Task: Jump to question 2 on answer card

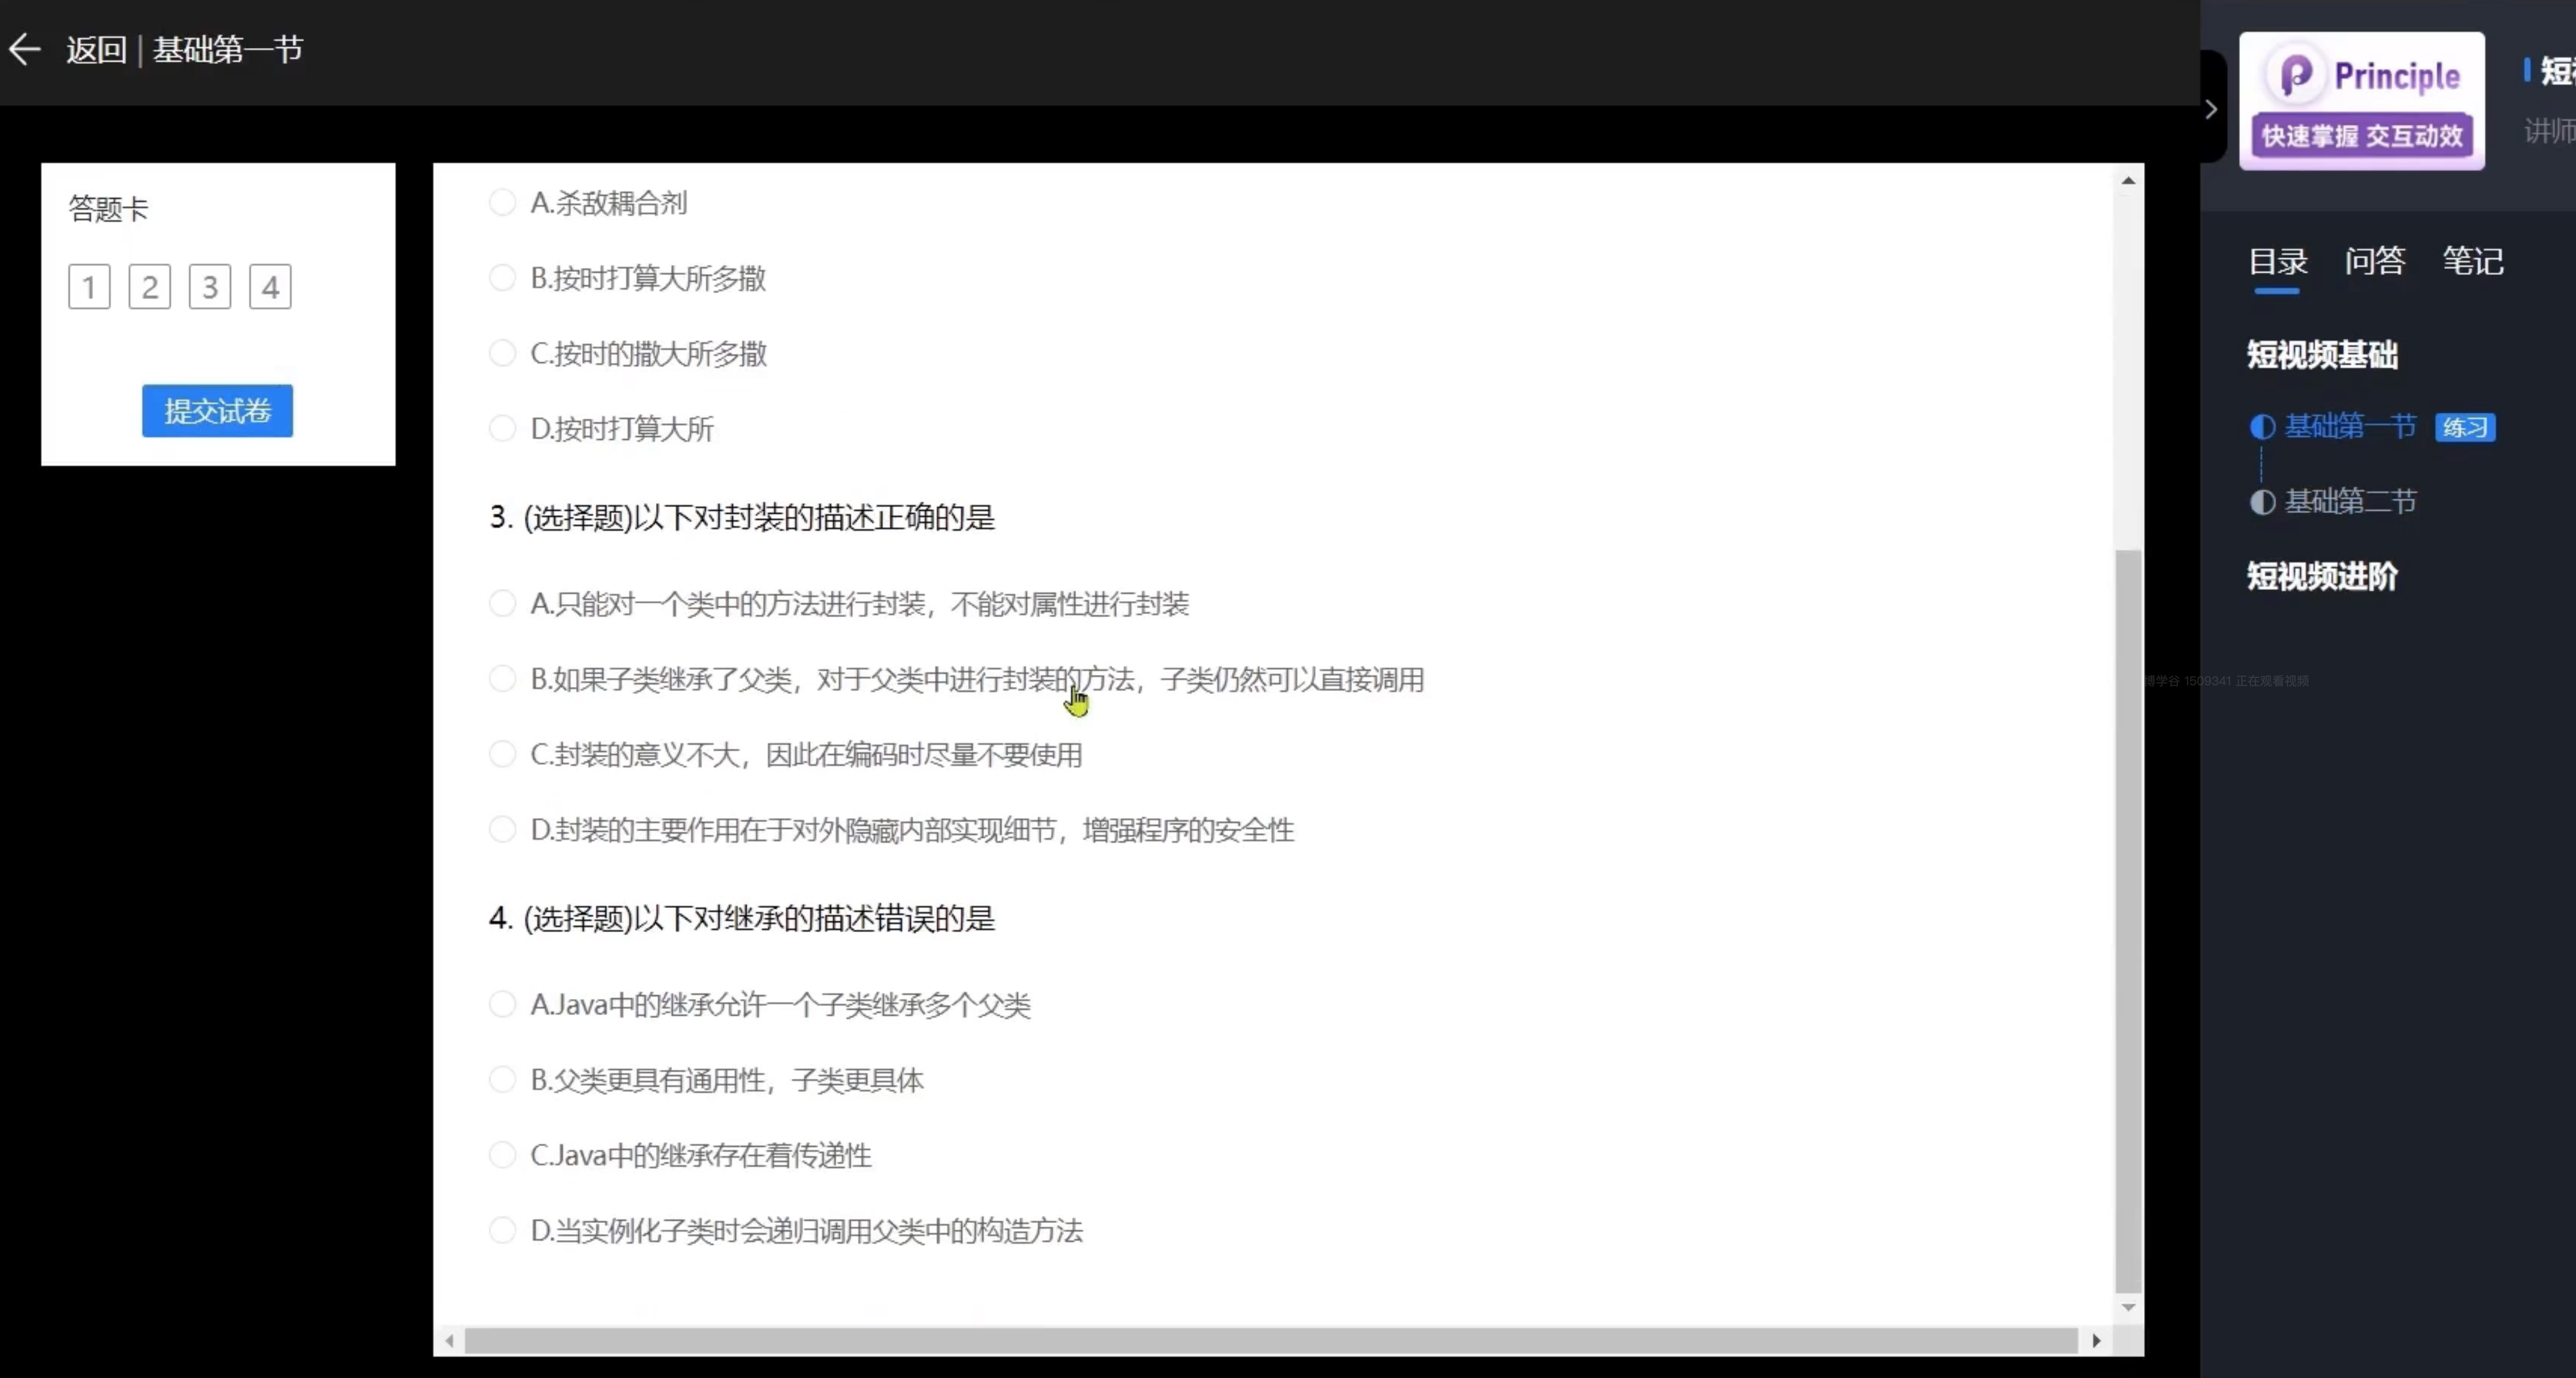Action: tap(150, 287)
